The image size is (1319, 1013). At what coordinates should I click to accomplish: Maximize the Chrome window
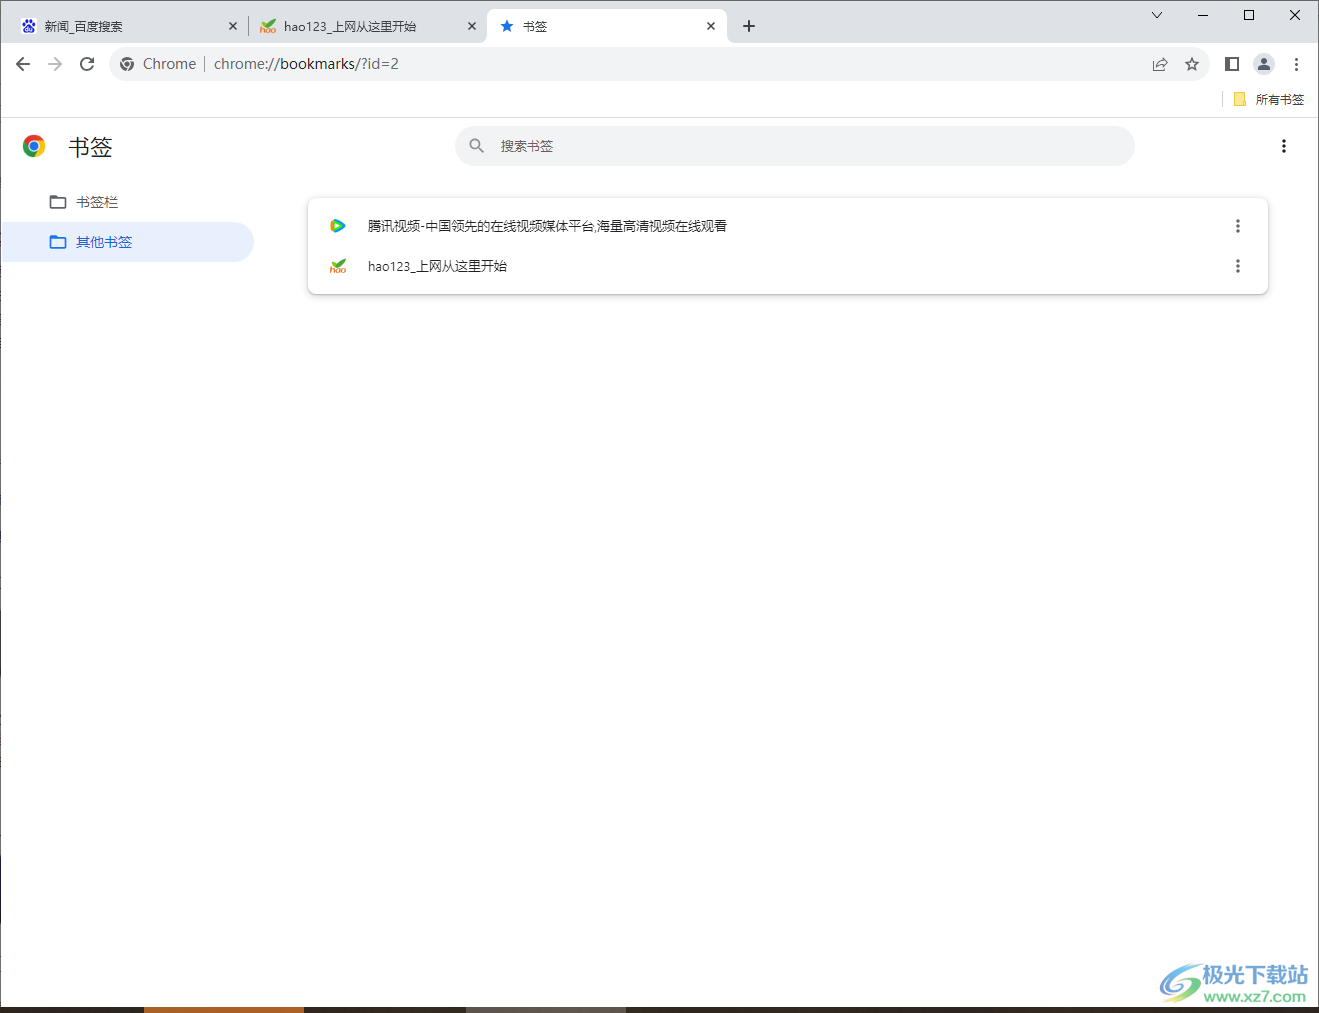click(1249, 15)
